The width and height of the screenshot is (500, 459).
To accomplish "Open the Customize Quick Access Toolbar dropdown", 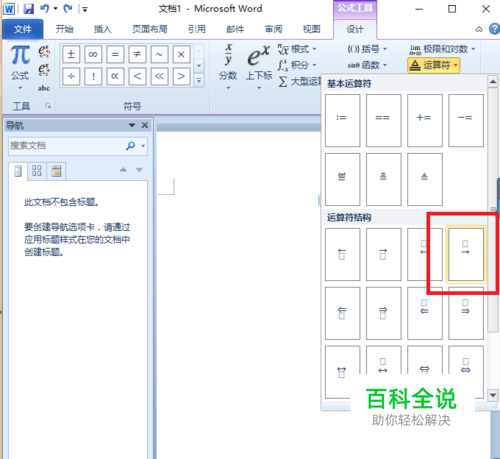I will [x=85, y=10].
